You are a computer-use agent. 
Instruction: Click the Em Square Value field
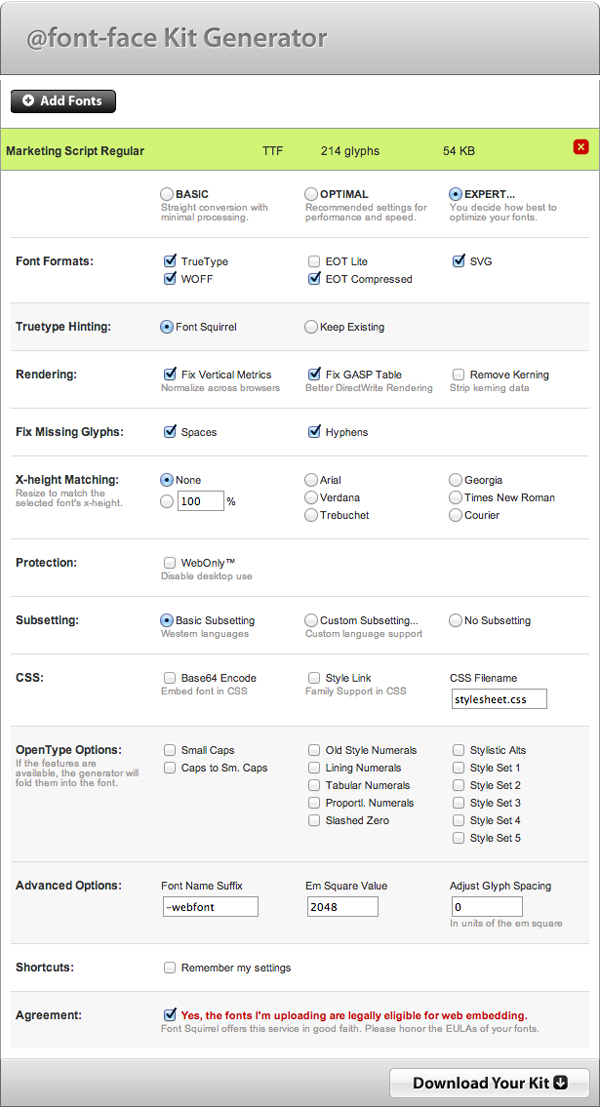(x=342, y=907)
